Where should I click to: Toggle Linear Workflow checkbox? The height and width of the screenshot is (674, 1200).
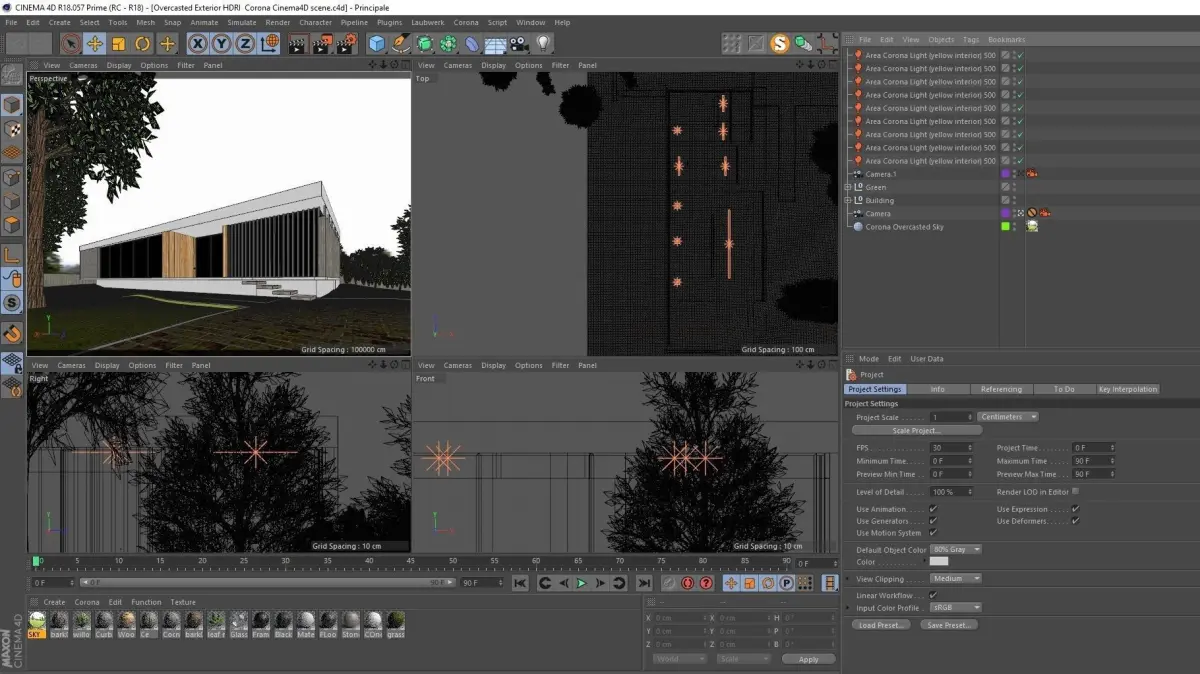tap(933, 595)
